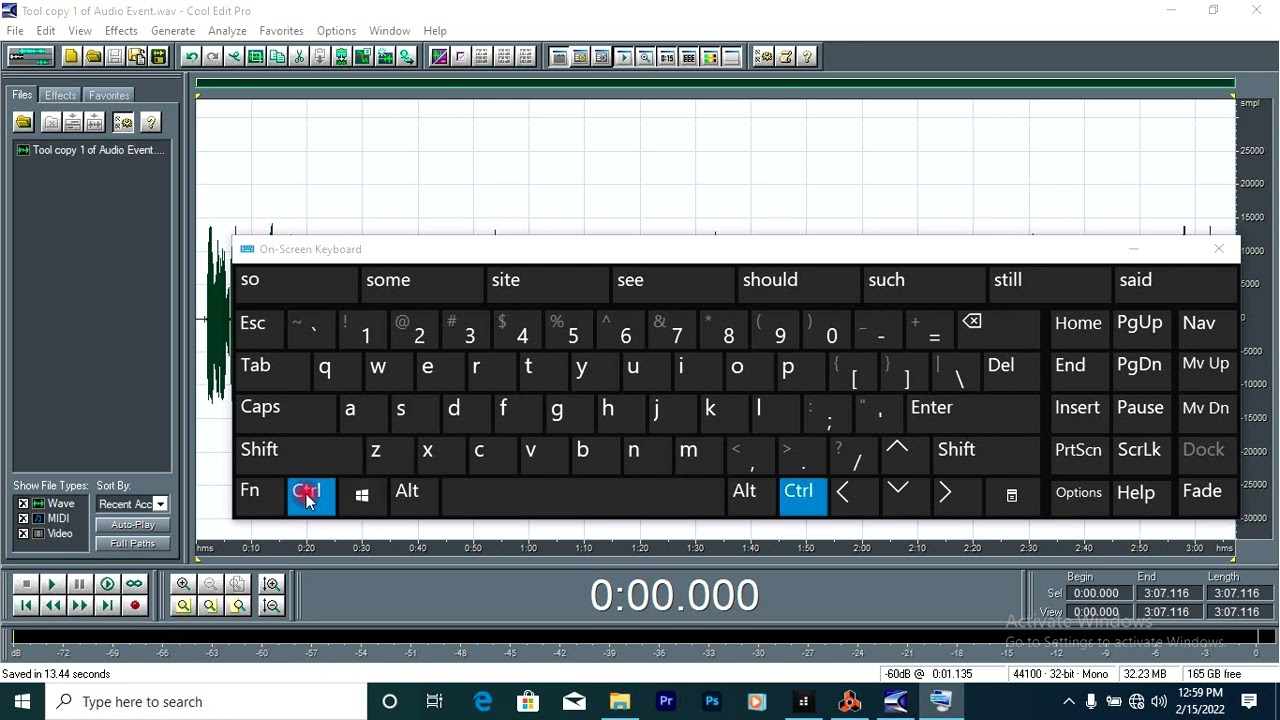Image resolution: width=1280 pixels, height=720 pixels.
Task: Open Analyze menu
Action: [x=227, y=31]
